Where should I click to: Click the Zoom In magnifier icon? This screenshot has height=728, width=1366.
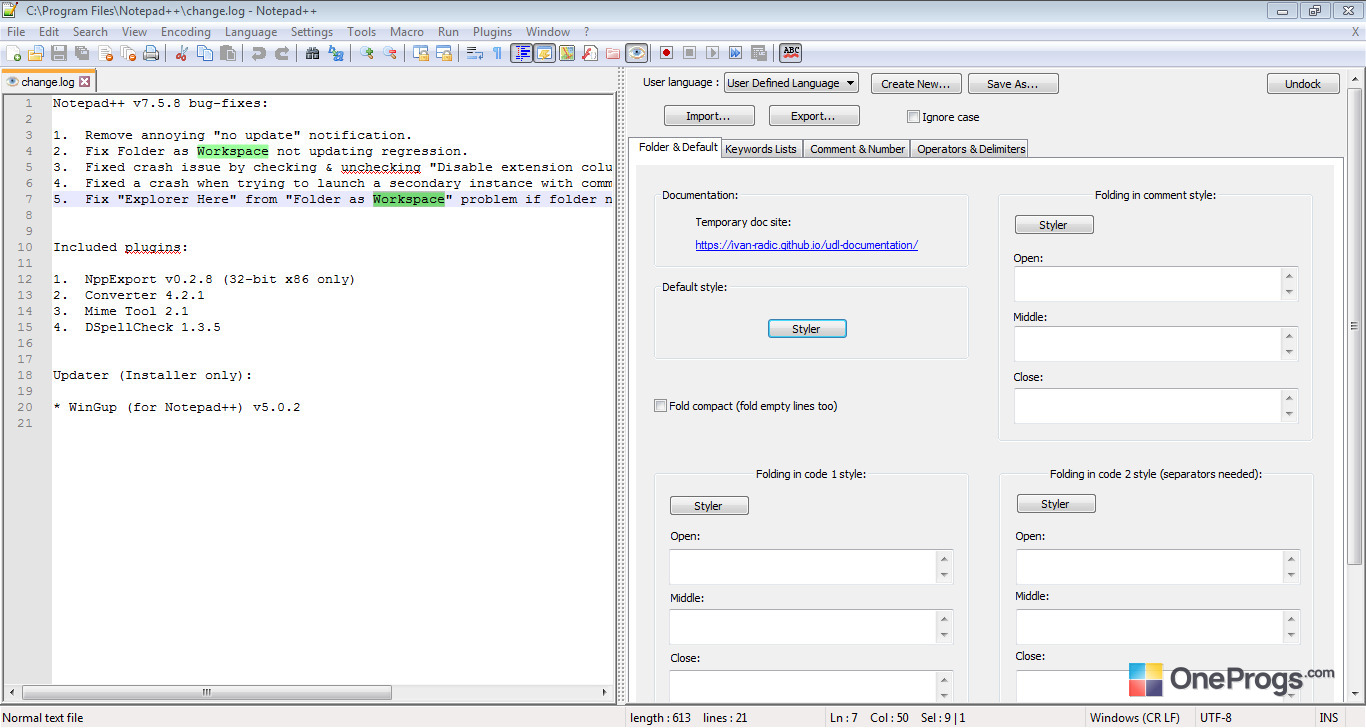[x=366, y=53]
